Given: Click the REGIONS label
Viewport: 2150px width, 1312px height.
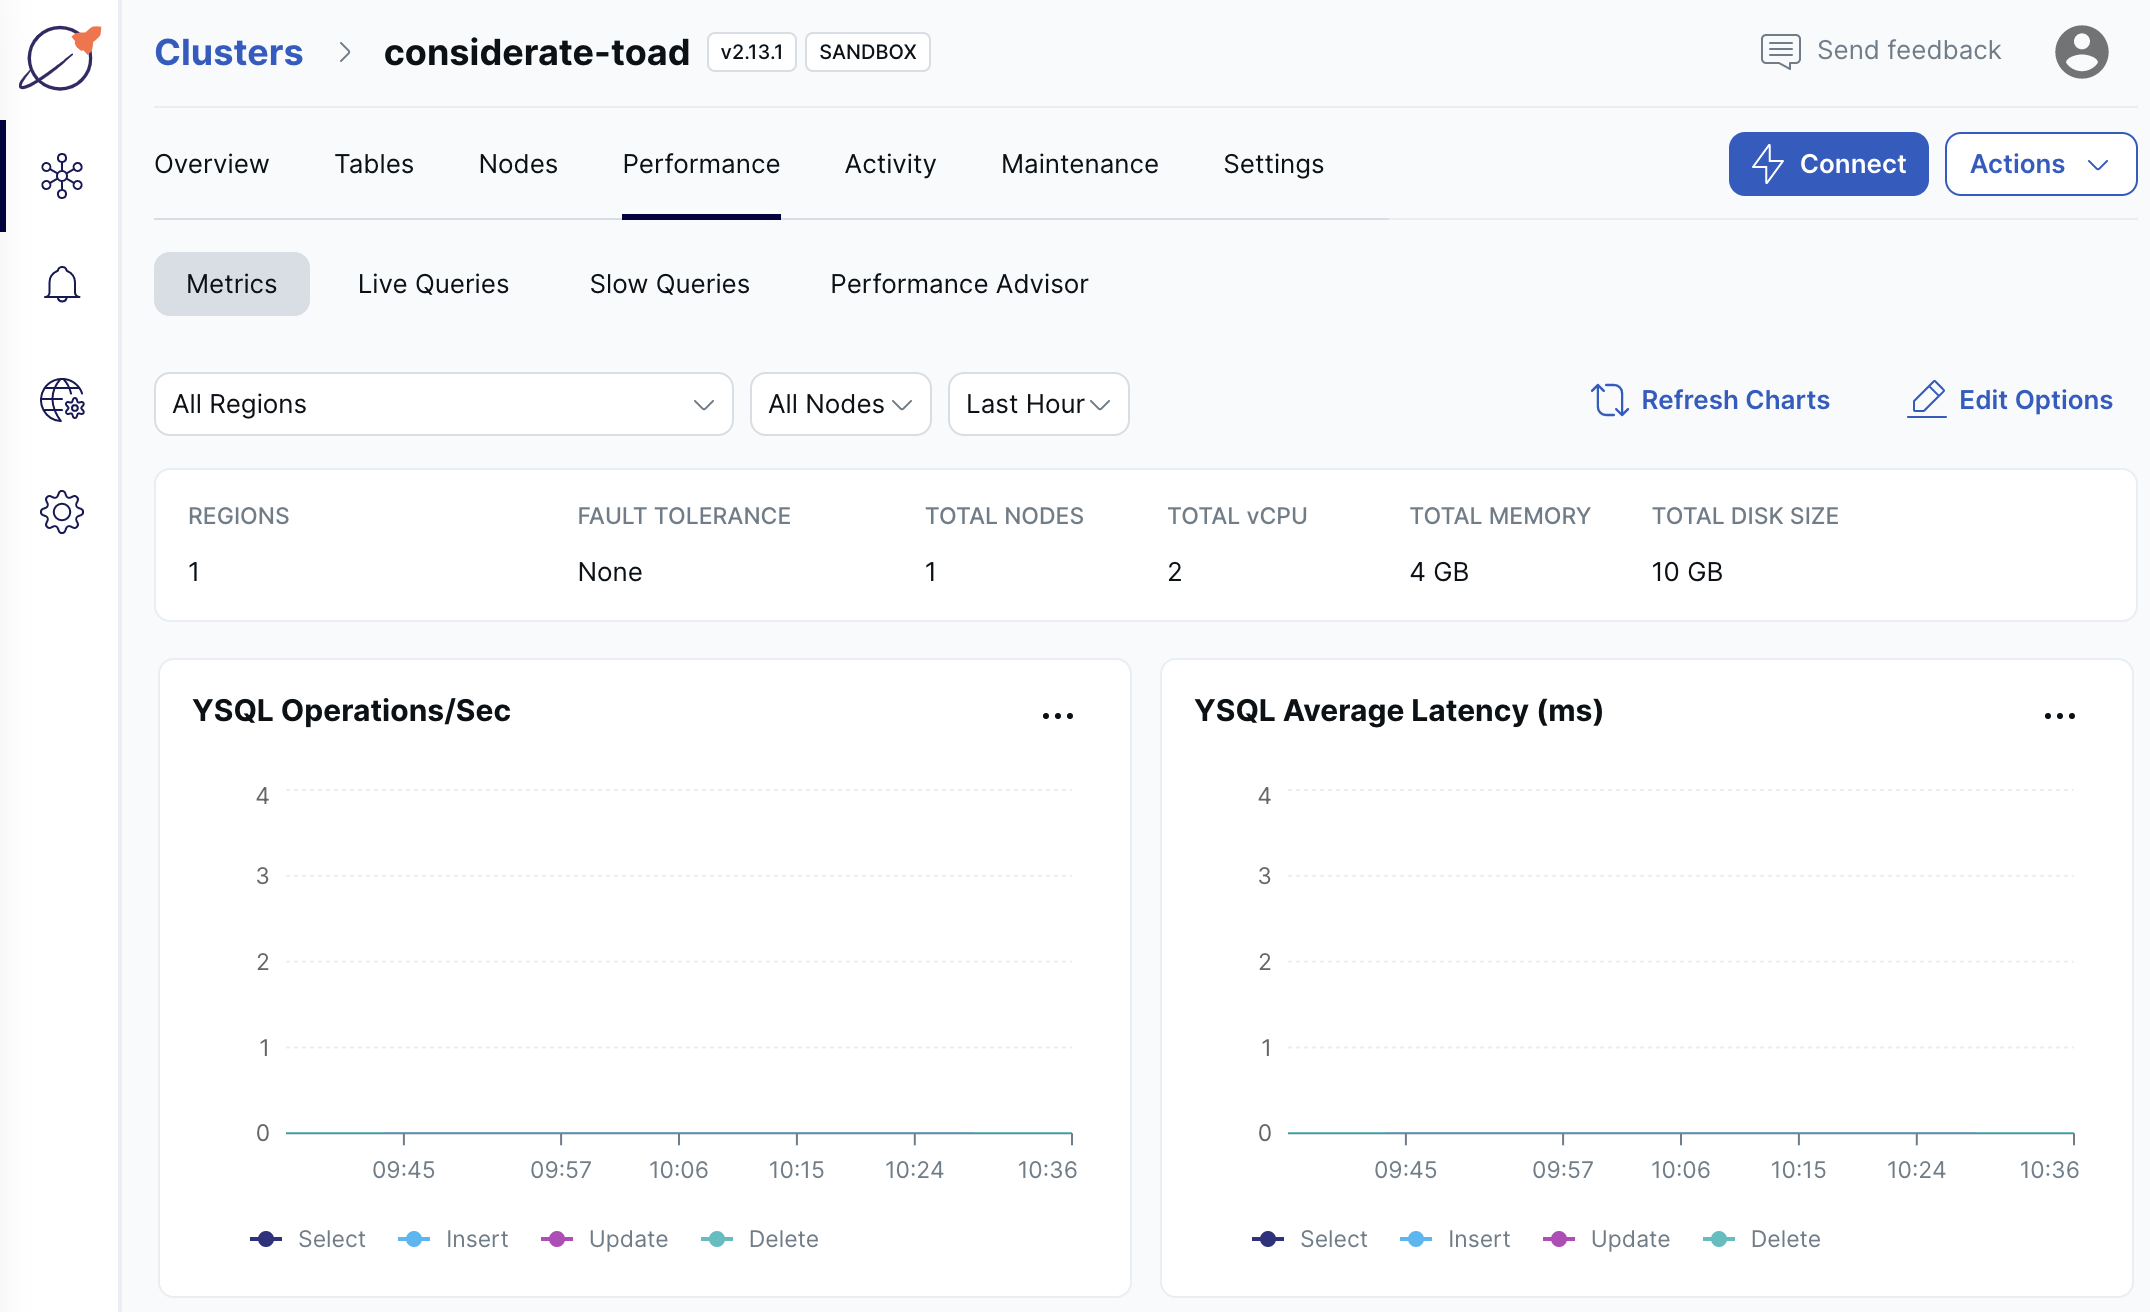Looking at the screenshot, I should [239, 516].
